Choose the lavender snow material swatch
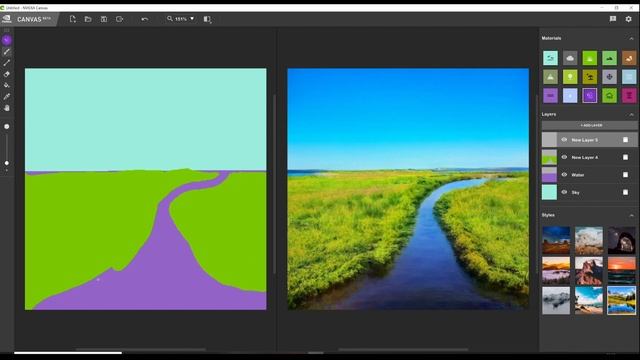Image resolution: width=640 pixels, height=360 pixels. (x=570, y=96)
